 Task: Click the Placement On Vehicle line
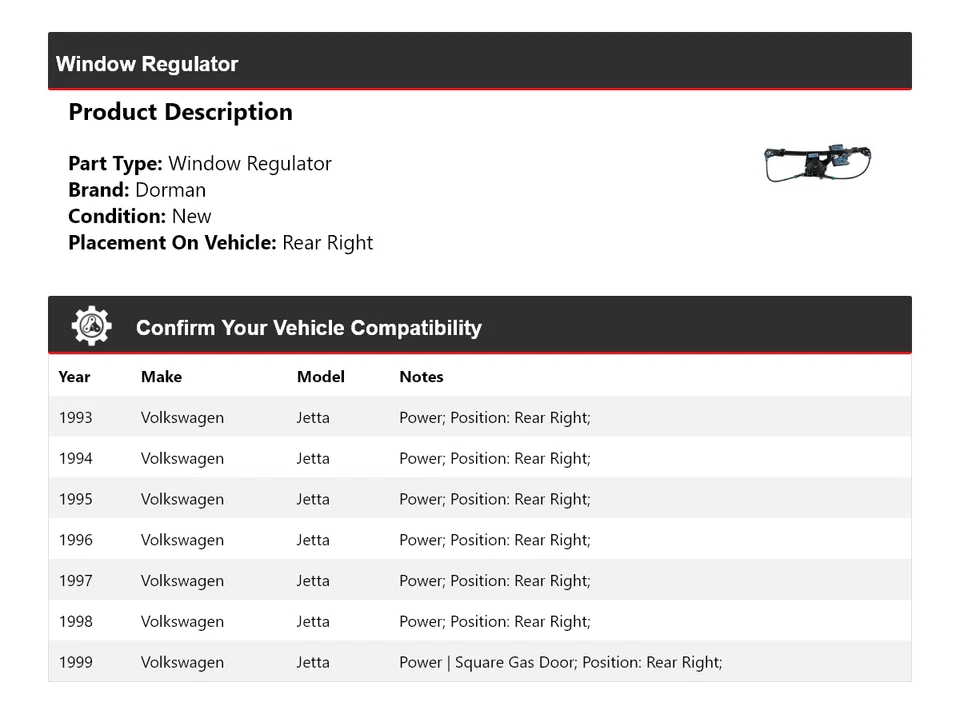pyautogui.click(x=220, y=243)
